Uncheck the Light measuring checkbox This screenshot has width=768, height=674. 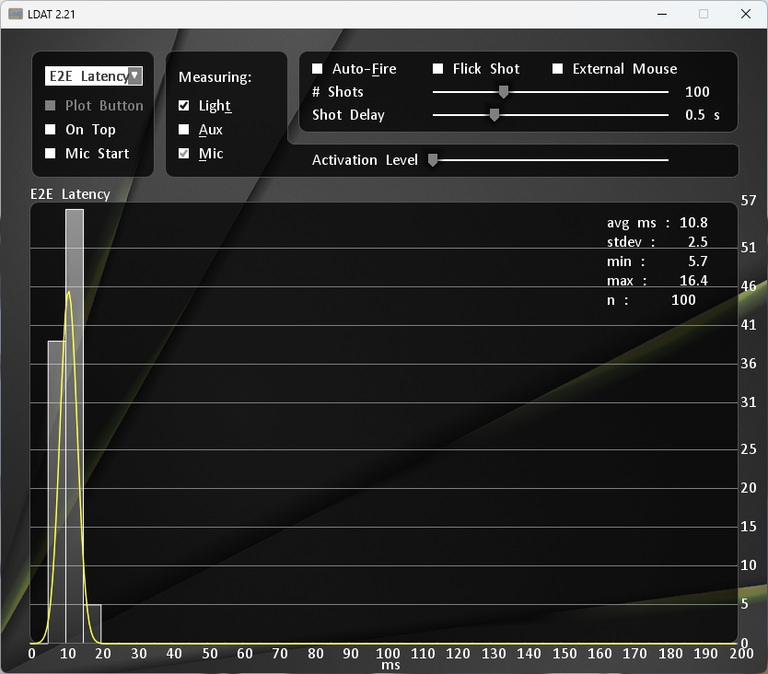(184, 105)
